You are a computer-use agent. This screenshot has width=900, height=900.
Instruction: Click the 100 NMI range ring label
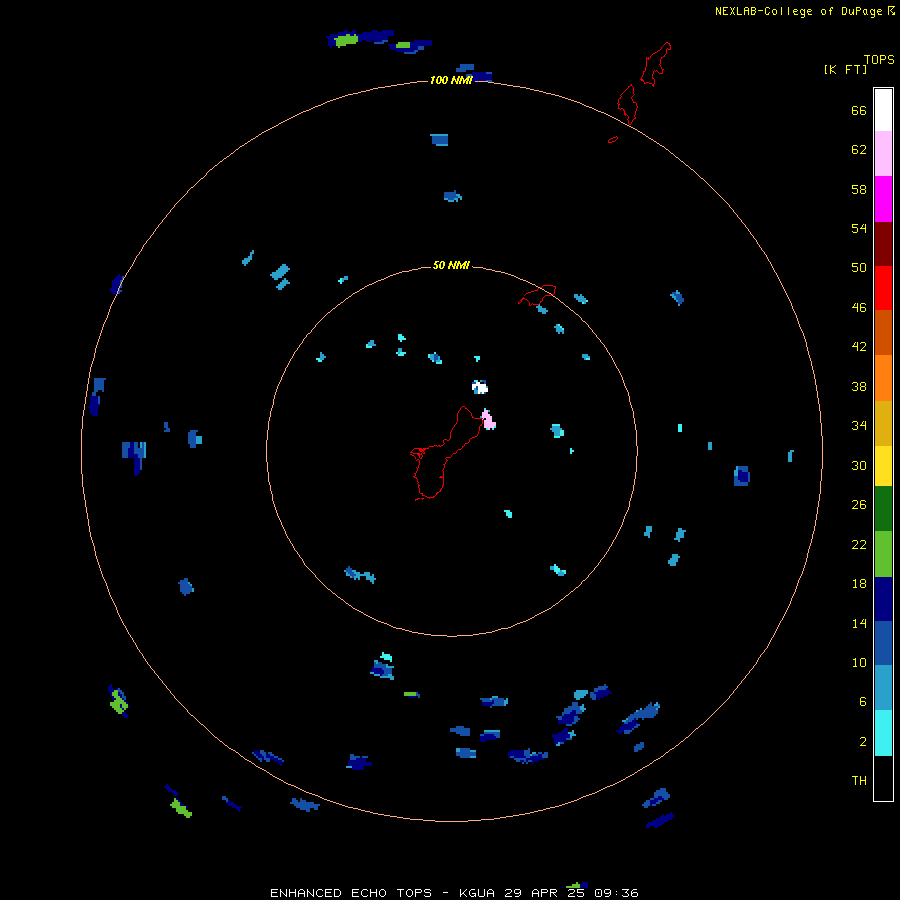451,80
